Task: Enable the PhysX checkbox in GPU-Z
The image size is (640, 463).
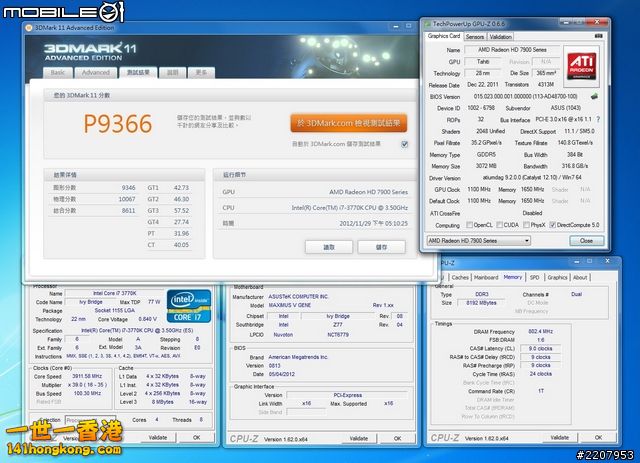Action: [x=527, y=225]
